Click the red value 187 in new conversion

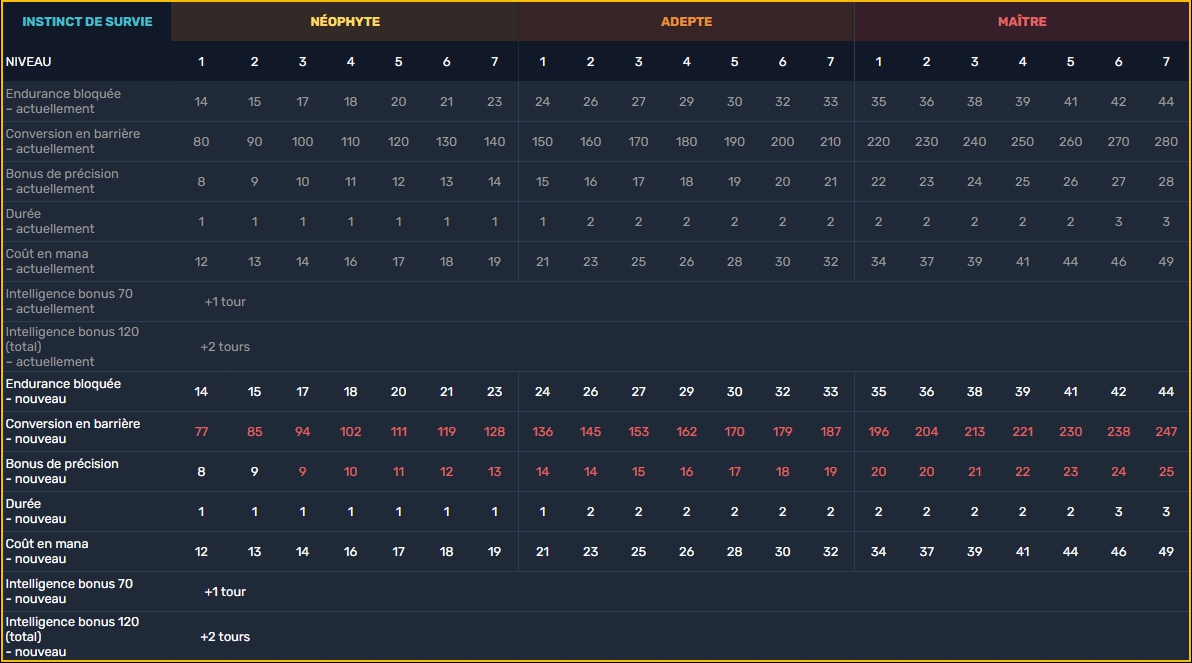(x=831, y=432)
